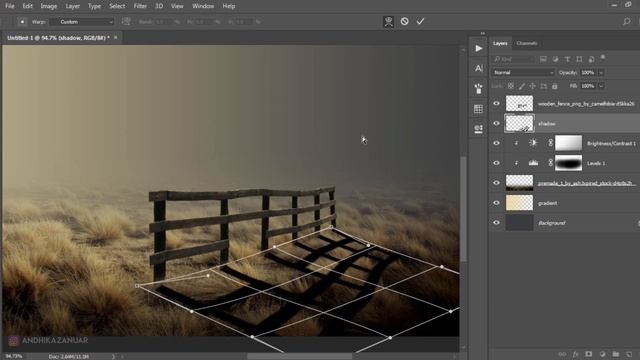Click the Brightness/Contrast adjustment sun icon
Viewport: 640px width, 360px height.
pyautogui.click(x=533, y=143)
